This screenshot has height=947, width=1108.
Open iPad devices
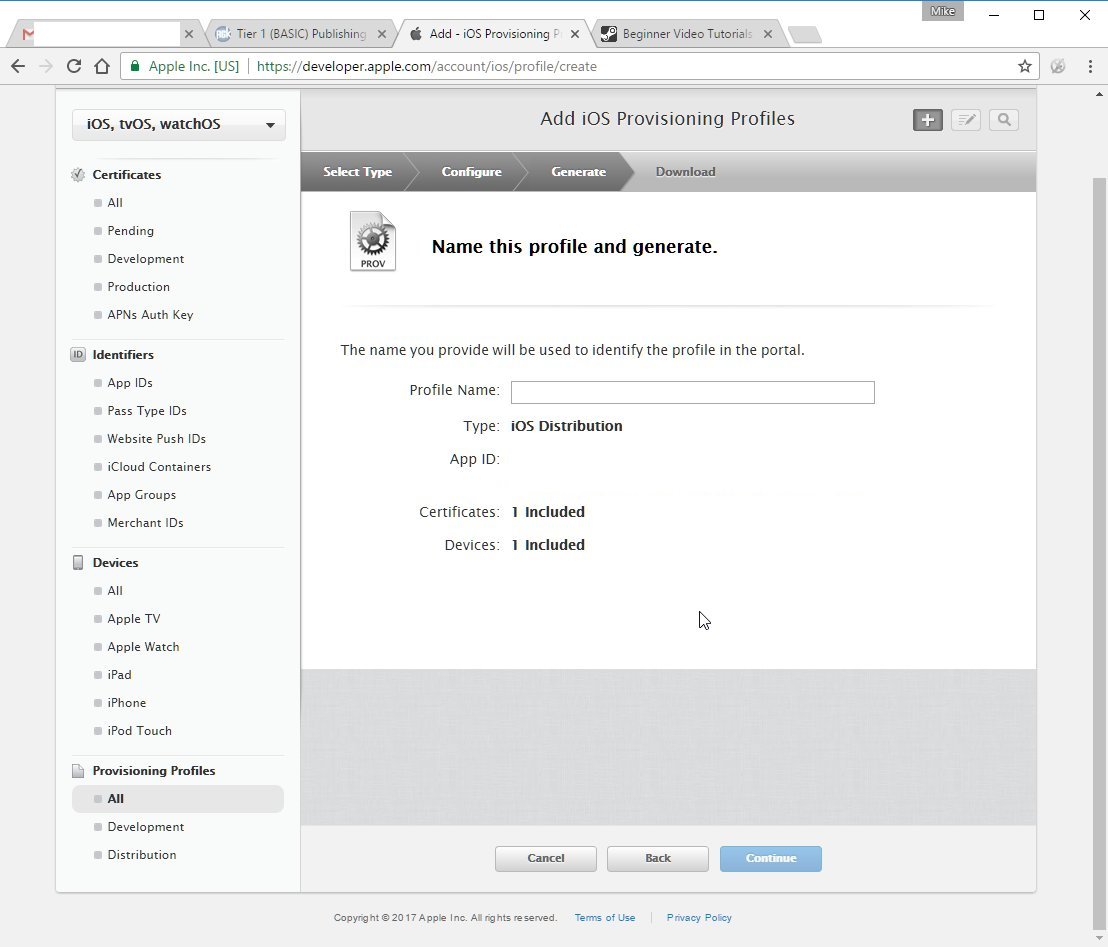click(x=119, y=675)
